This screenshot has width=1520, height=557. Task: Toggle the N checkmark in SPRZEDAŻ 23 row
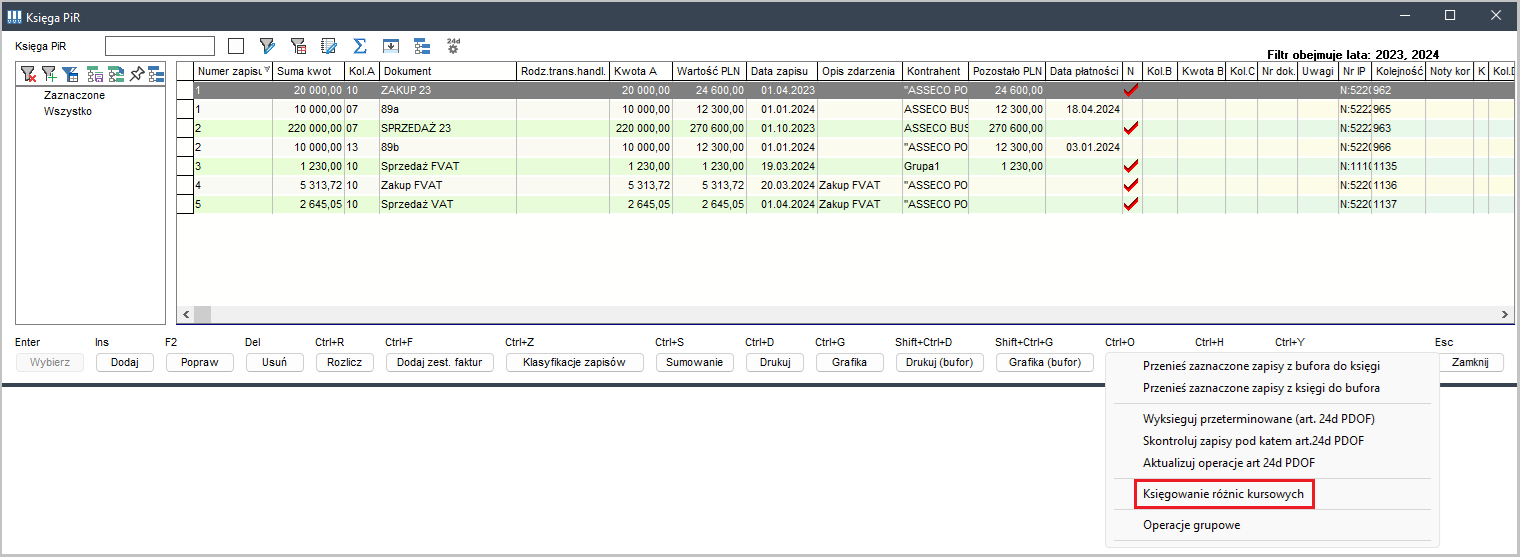(1131, 128)
